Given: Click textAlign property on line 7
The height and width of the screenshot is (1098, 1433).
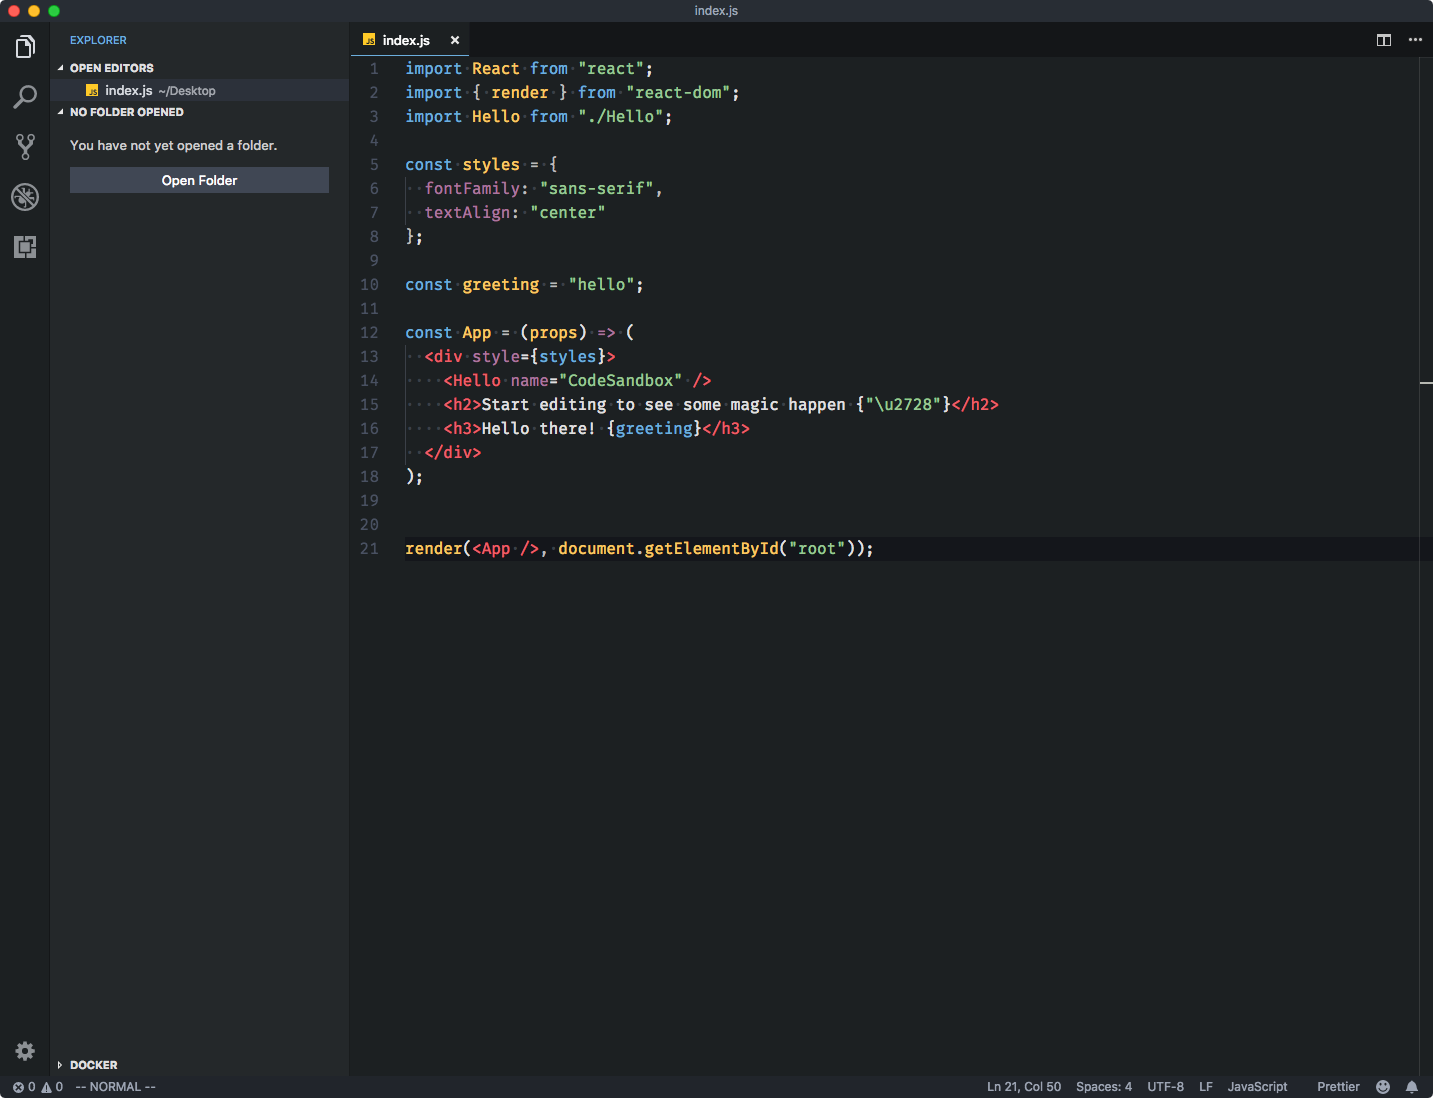Looking at the screenshot, I should pyautogui.click(x=467, y=212).
